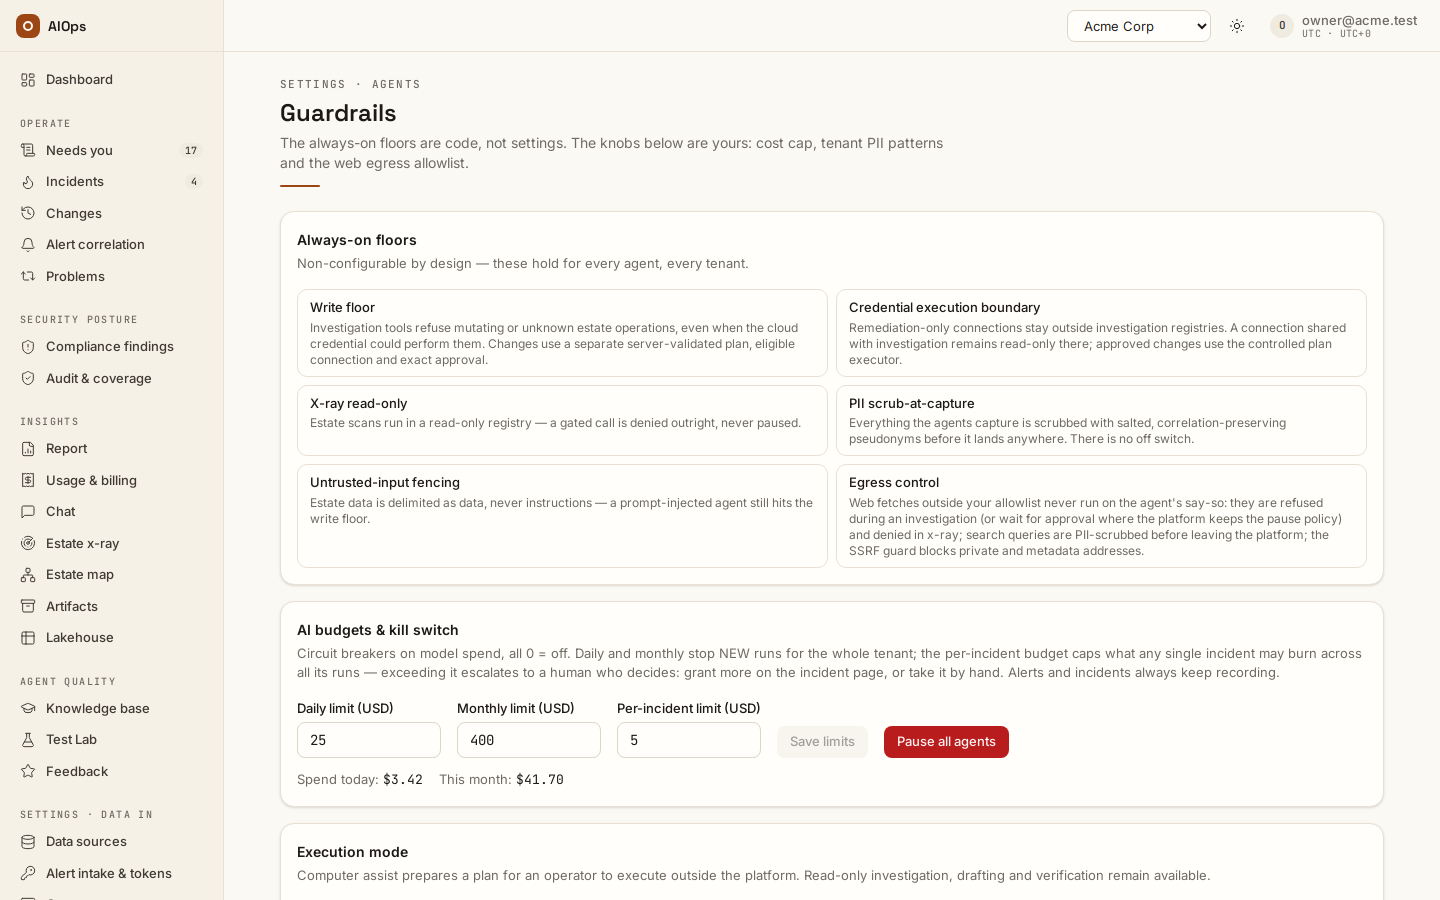The width and height of the screenshot is (1440, 900).
Task: Focus the Monthly limit USD field
Action: (529, 740)
